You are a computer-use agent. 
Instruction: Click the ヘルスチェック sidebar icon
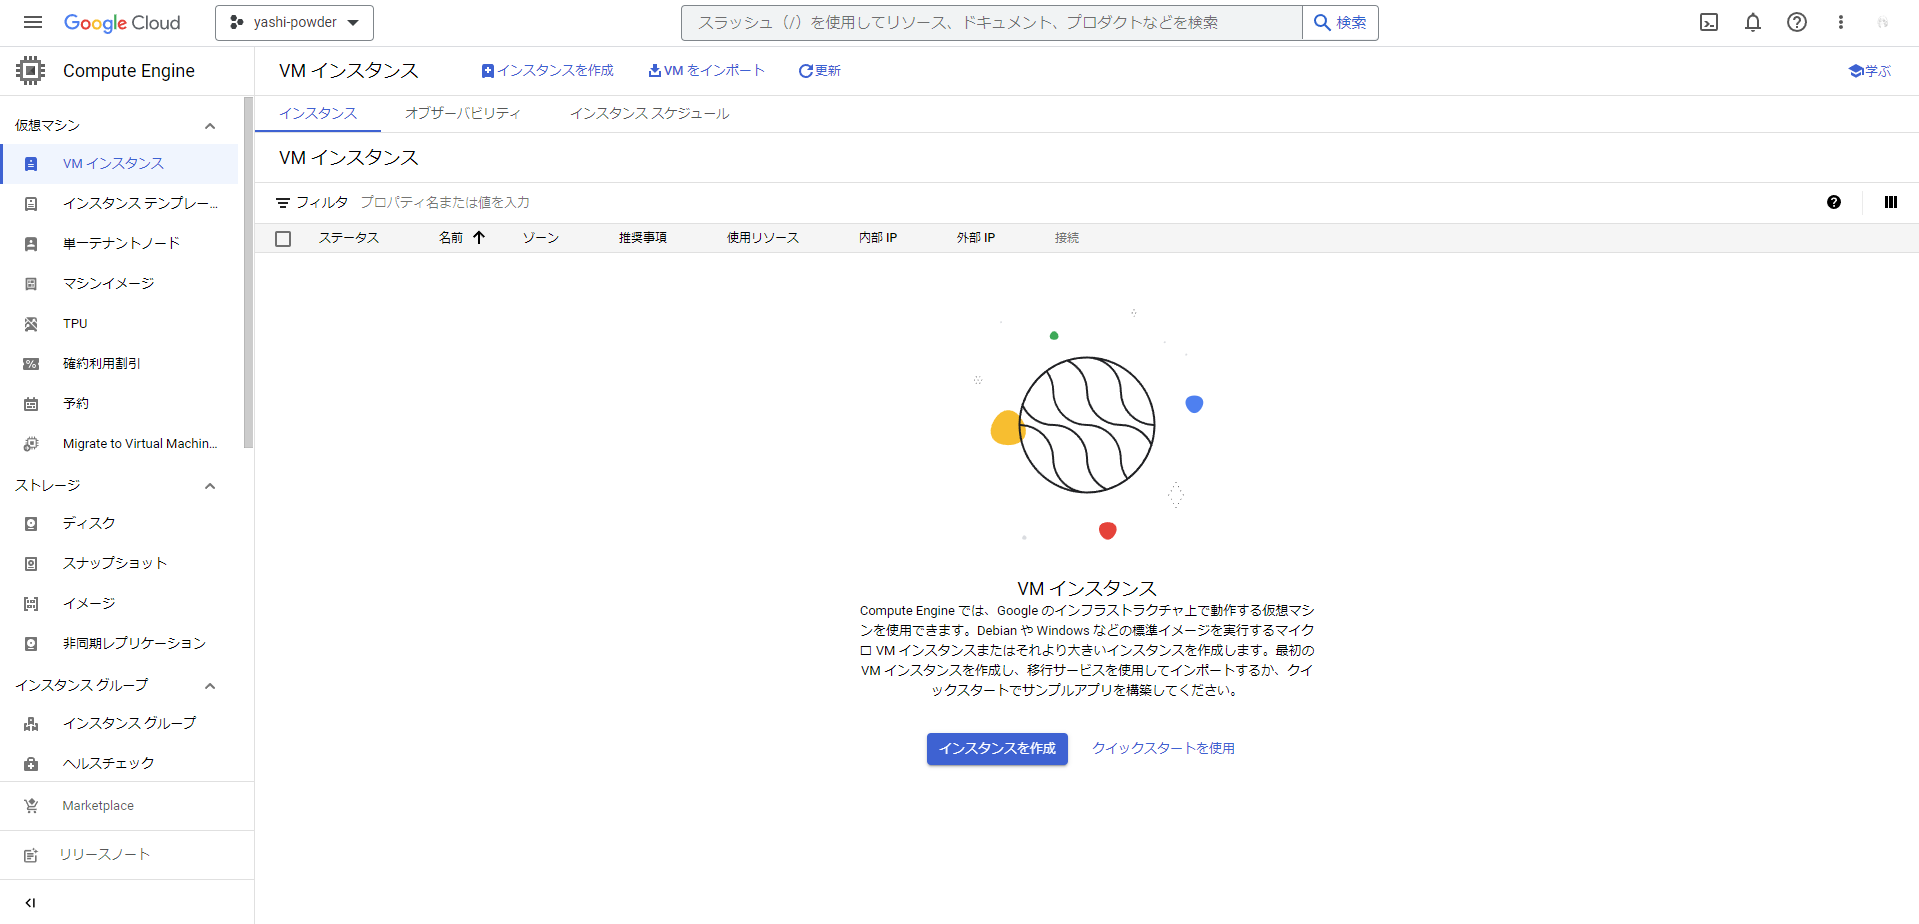[x=31, y=764]
